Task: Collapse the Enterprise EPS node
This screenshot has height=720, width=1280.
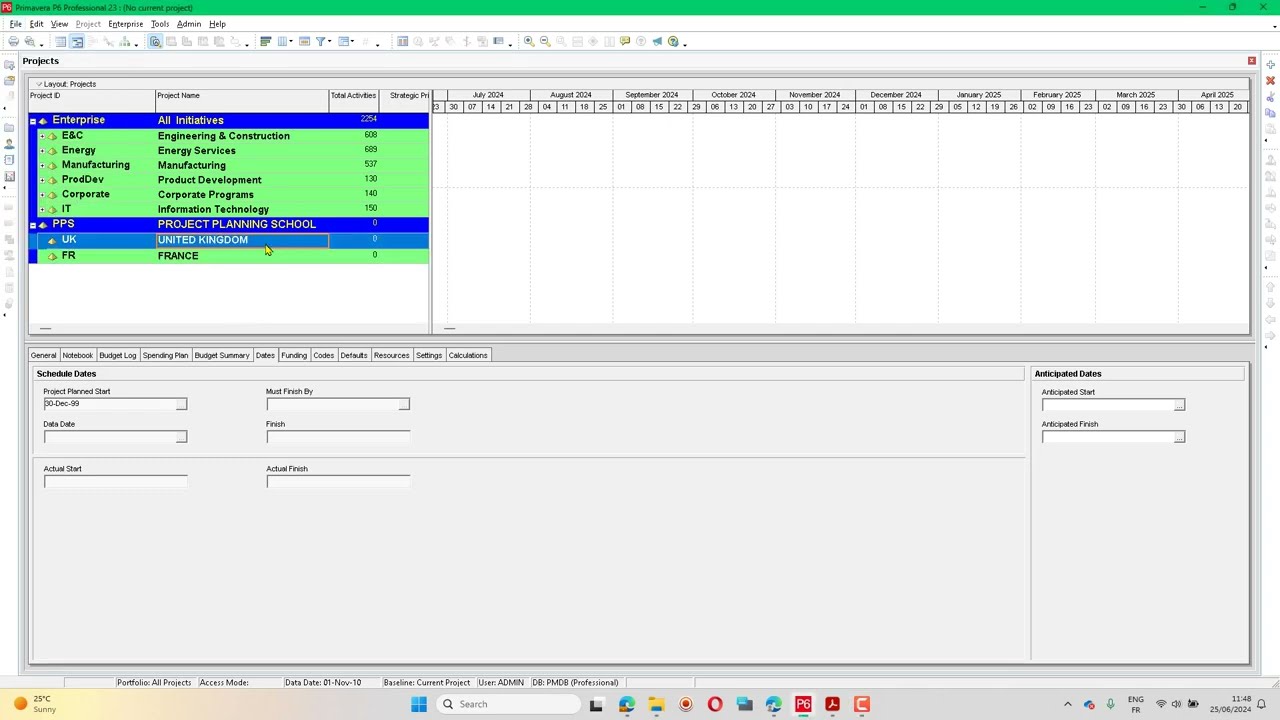Action: tap(33, 120)
